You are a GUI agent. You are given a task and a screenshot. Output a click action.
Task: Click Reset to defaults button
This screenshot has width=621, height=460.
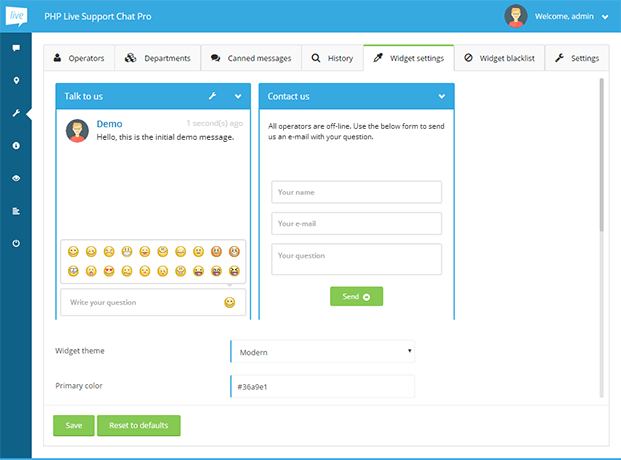(139, 426)
